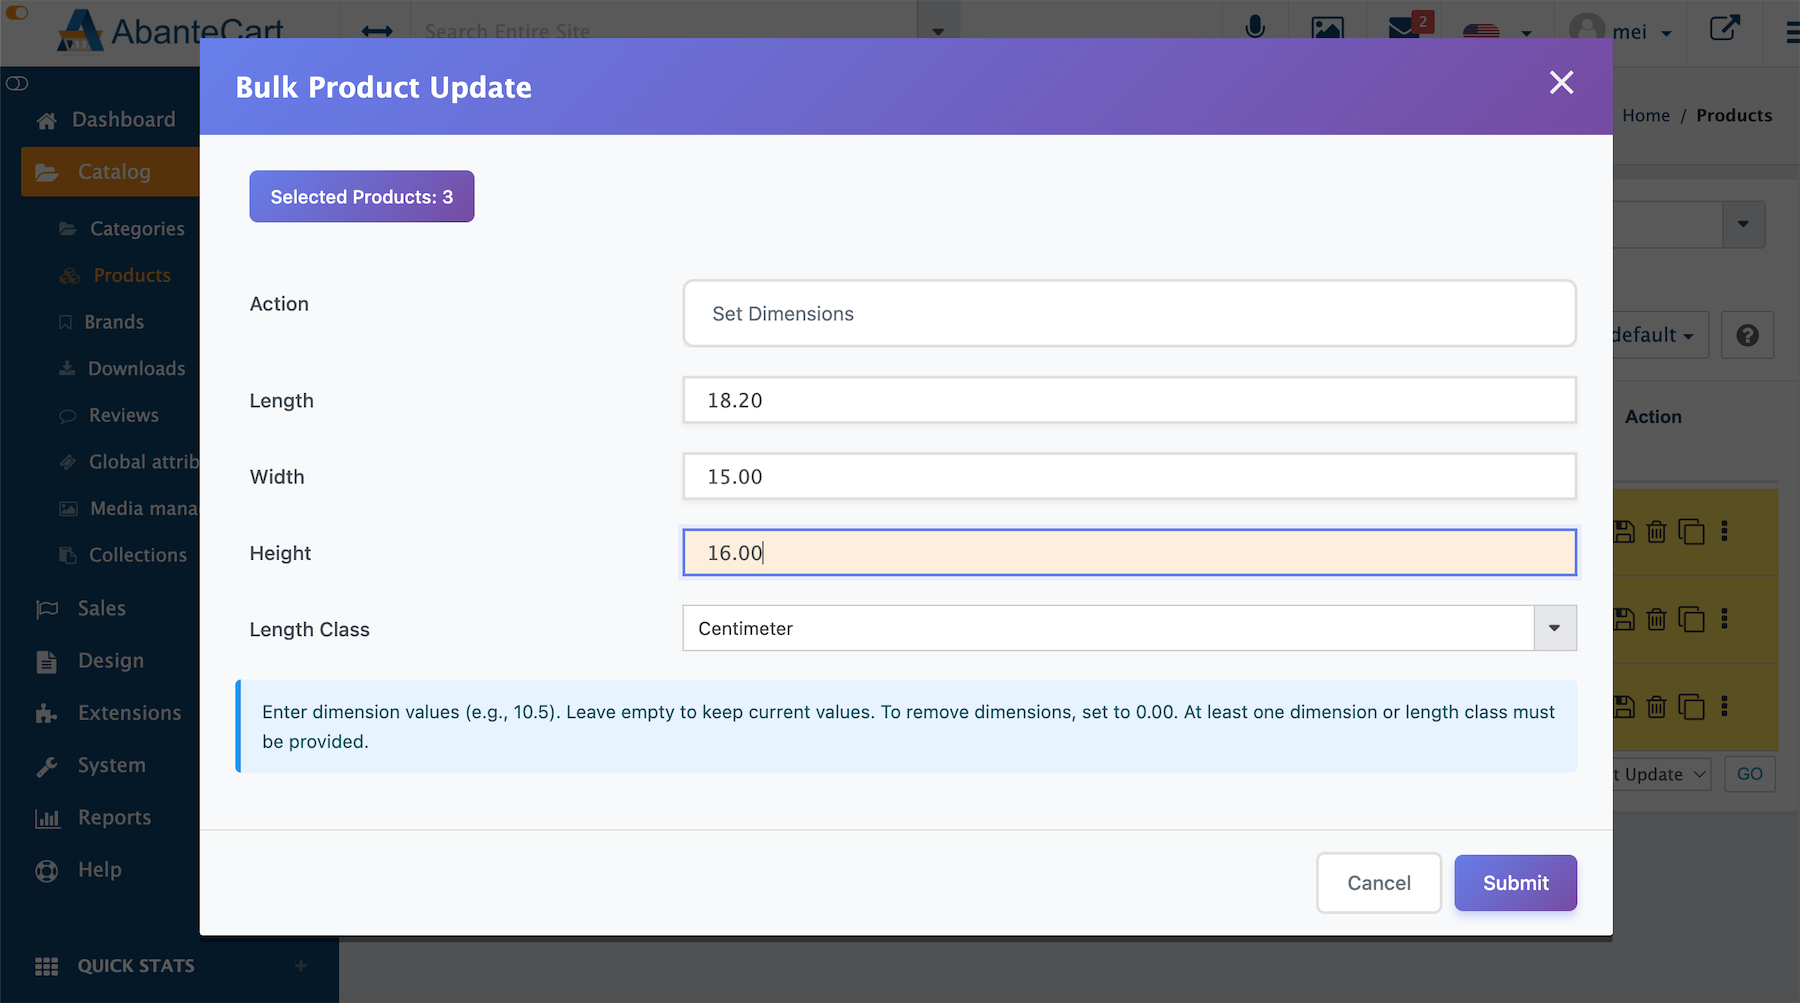1800x1003 pixels.
Task: Toggle the sidebar switch above Dashboard
Action: [17, 83]
